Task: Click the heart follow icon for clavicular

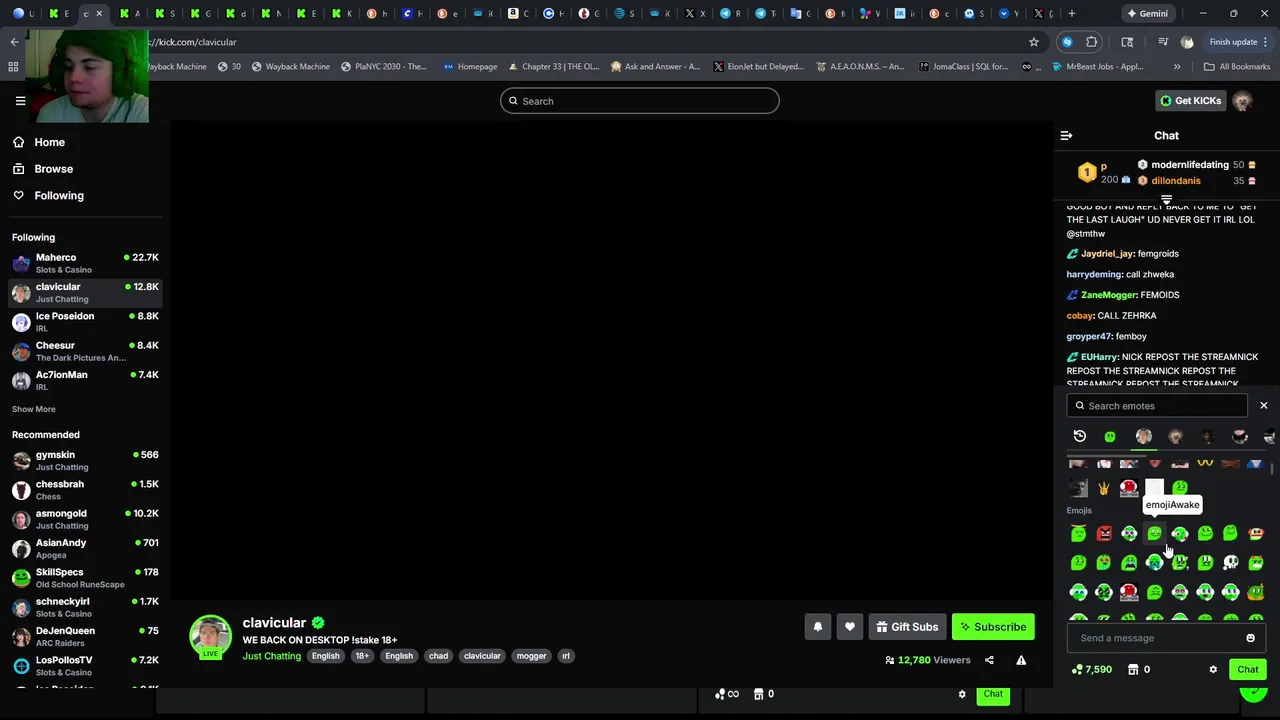Action: [x=849, y=627]
